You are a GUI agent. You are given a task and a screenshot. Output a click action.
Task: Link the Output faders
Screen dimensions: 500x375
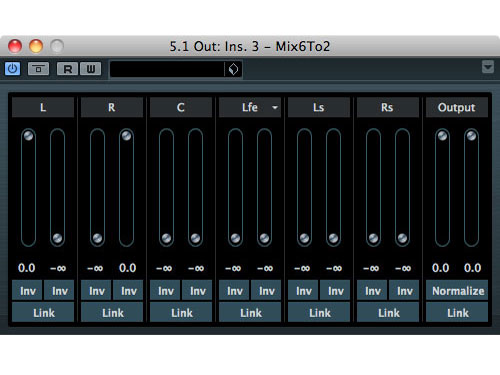(x=457, y=312)
